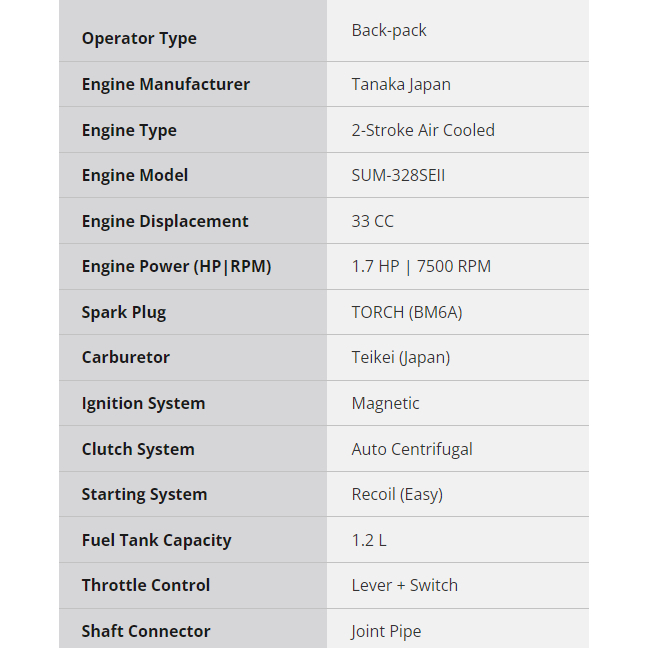The height and width of the screenshot is (648, 648).
Task: Select the 33 CC value
Action: pyautogui.click(x=373, y=221)
